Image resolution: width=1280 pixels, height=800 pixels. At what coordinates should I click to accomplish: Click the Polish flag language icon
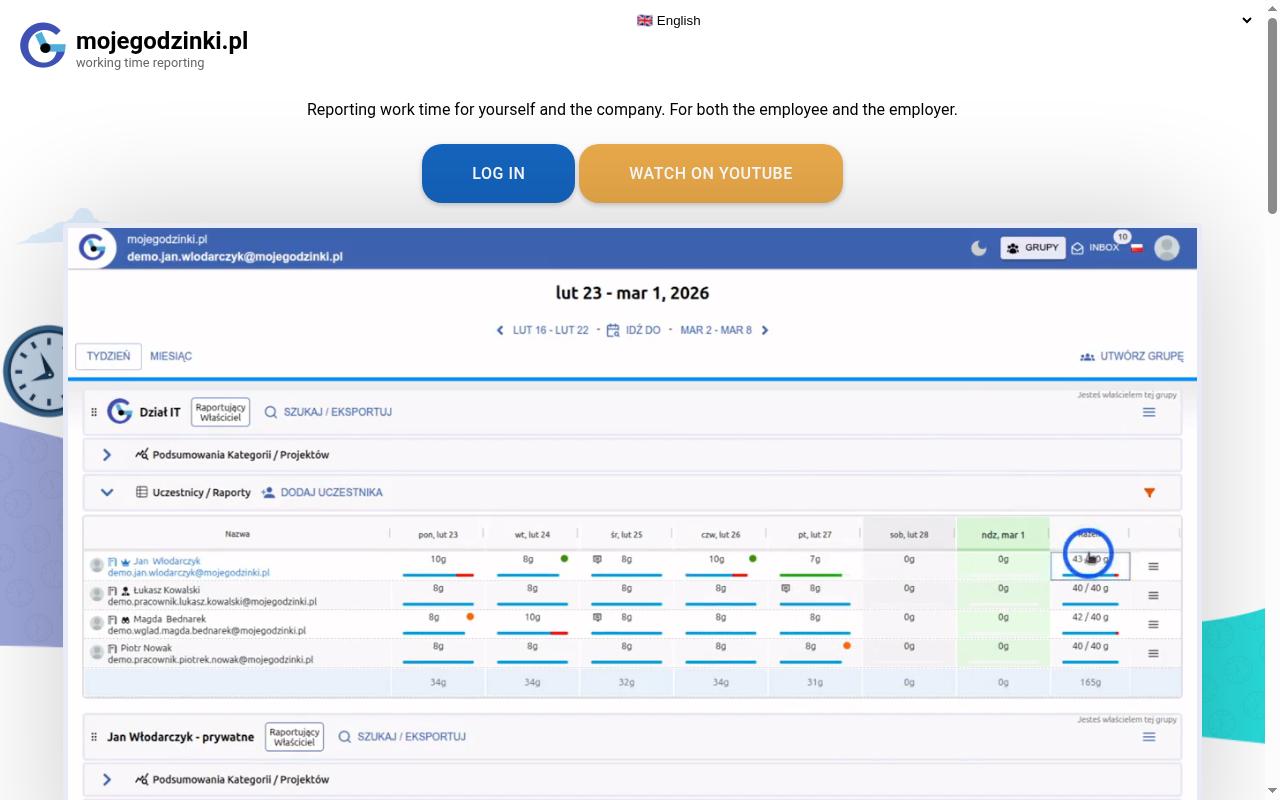point(1137,248)
